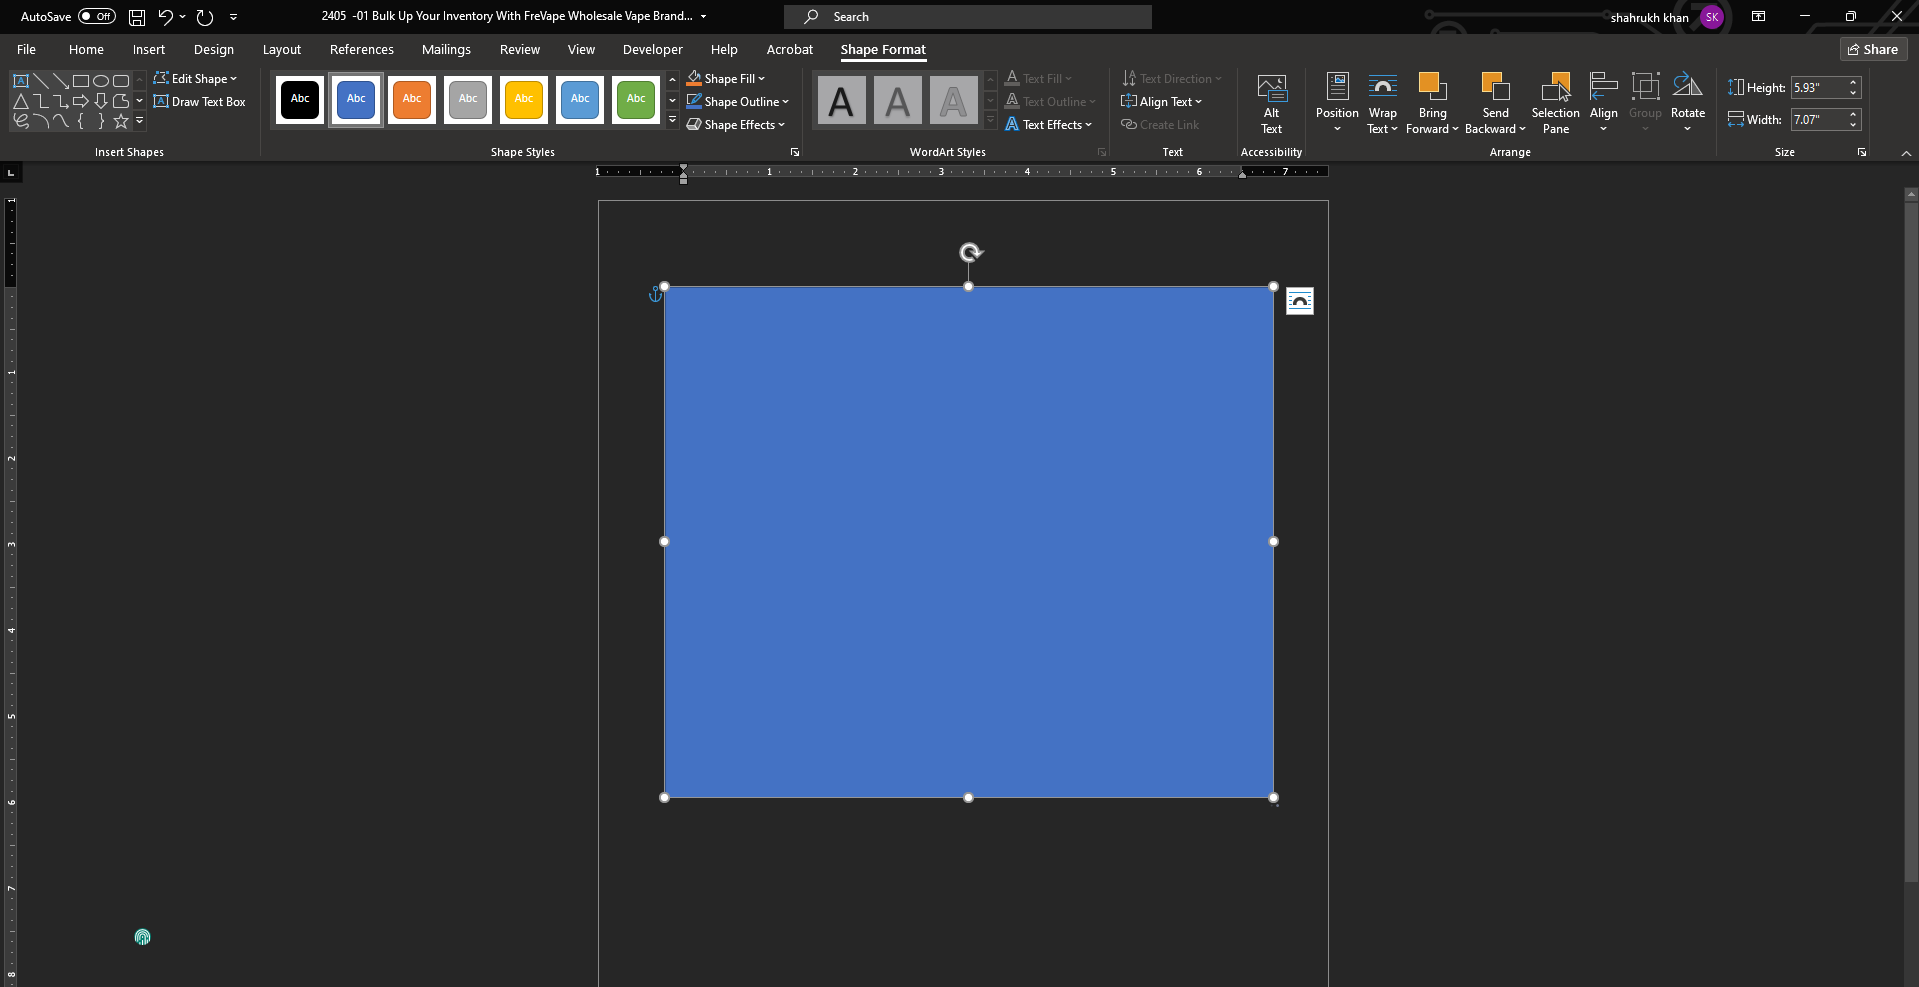Choose the orange Abc shape style swatch
The image size is (1919, 987).
pos(412,99)
